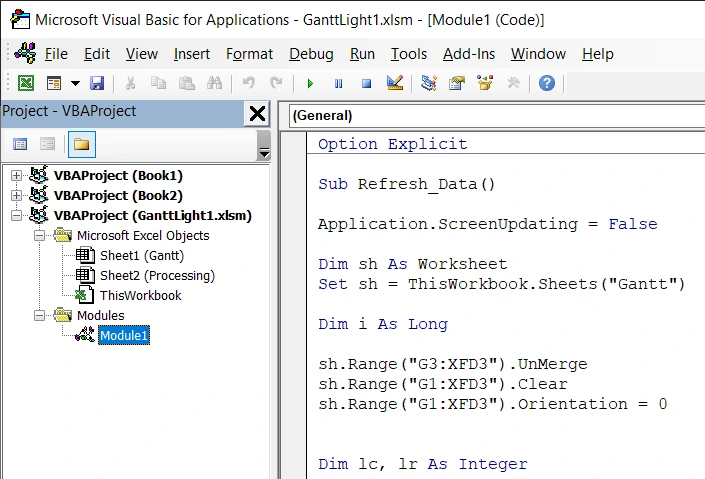Open the Add-Ins menu
This screenshot has height=479, width=705.
(x=469, y=54)
